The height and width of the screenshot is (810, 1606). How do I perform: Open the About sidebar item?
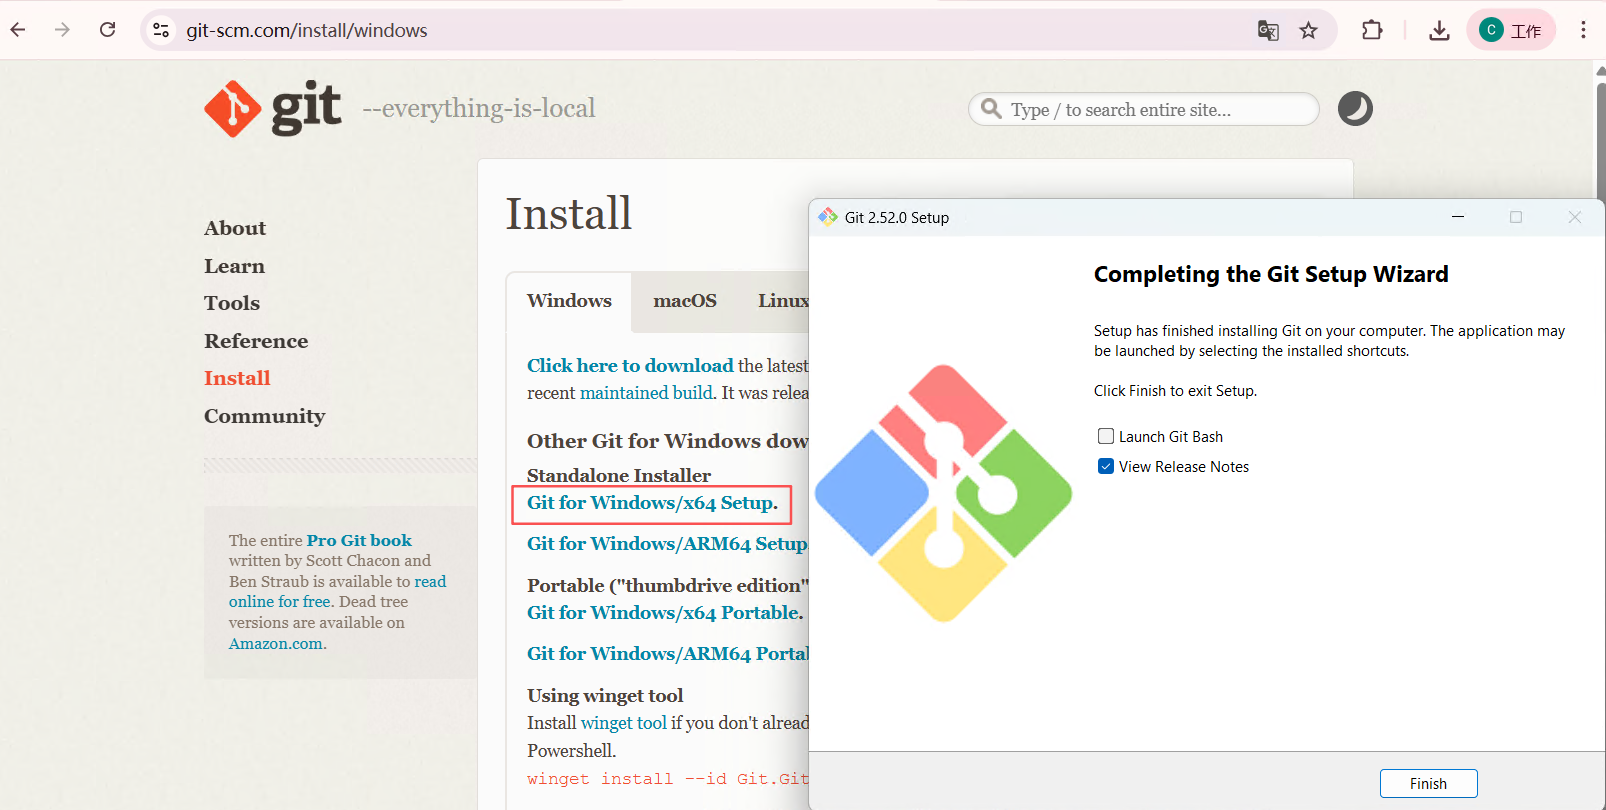(235, 228)
